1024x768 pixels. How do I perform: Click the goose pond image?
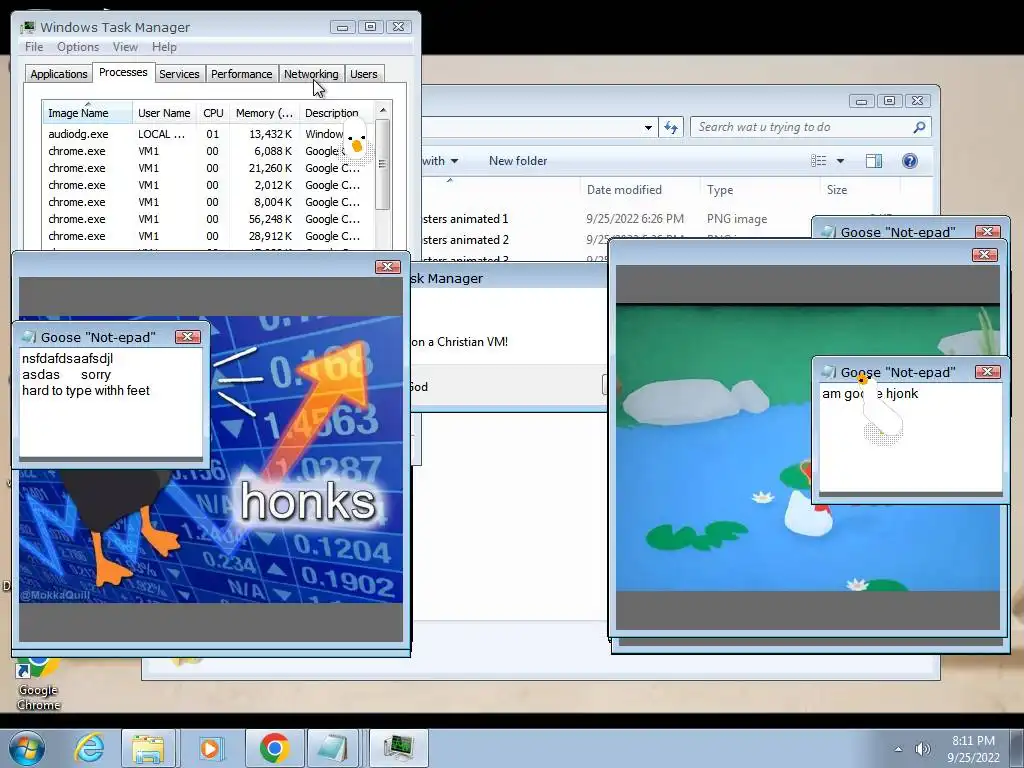[x=808, y=447]
